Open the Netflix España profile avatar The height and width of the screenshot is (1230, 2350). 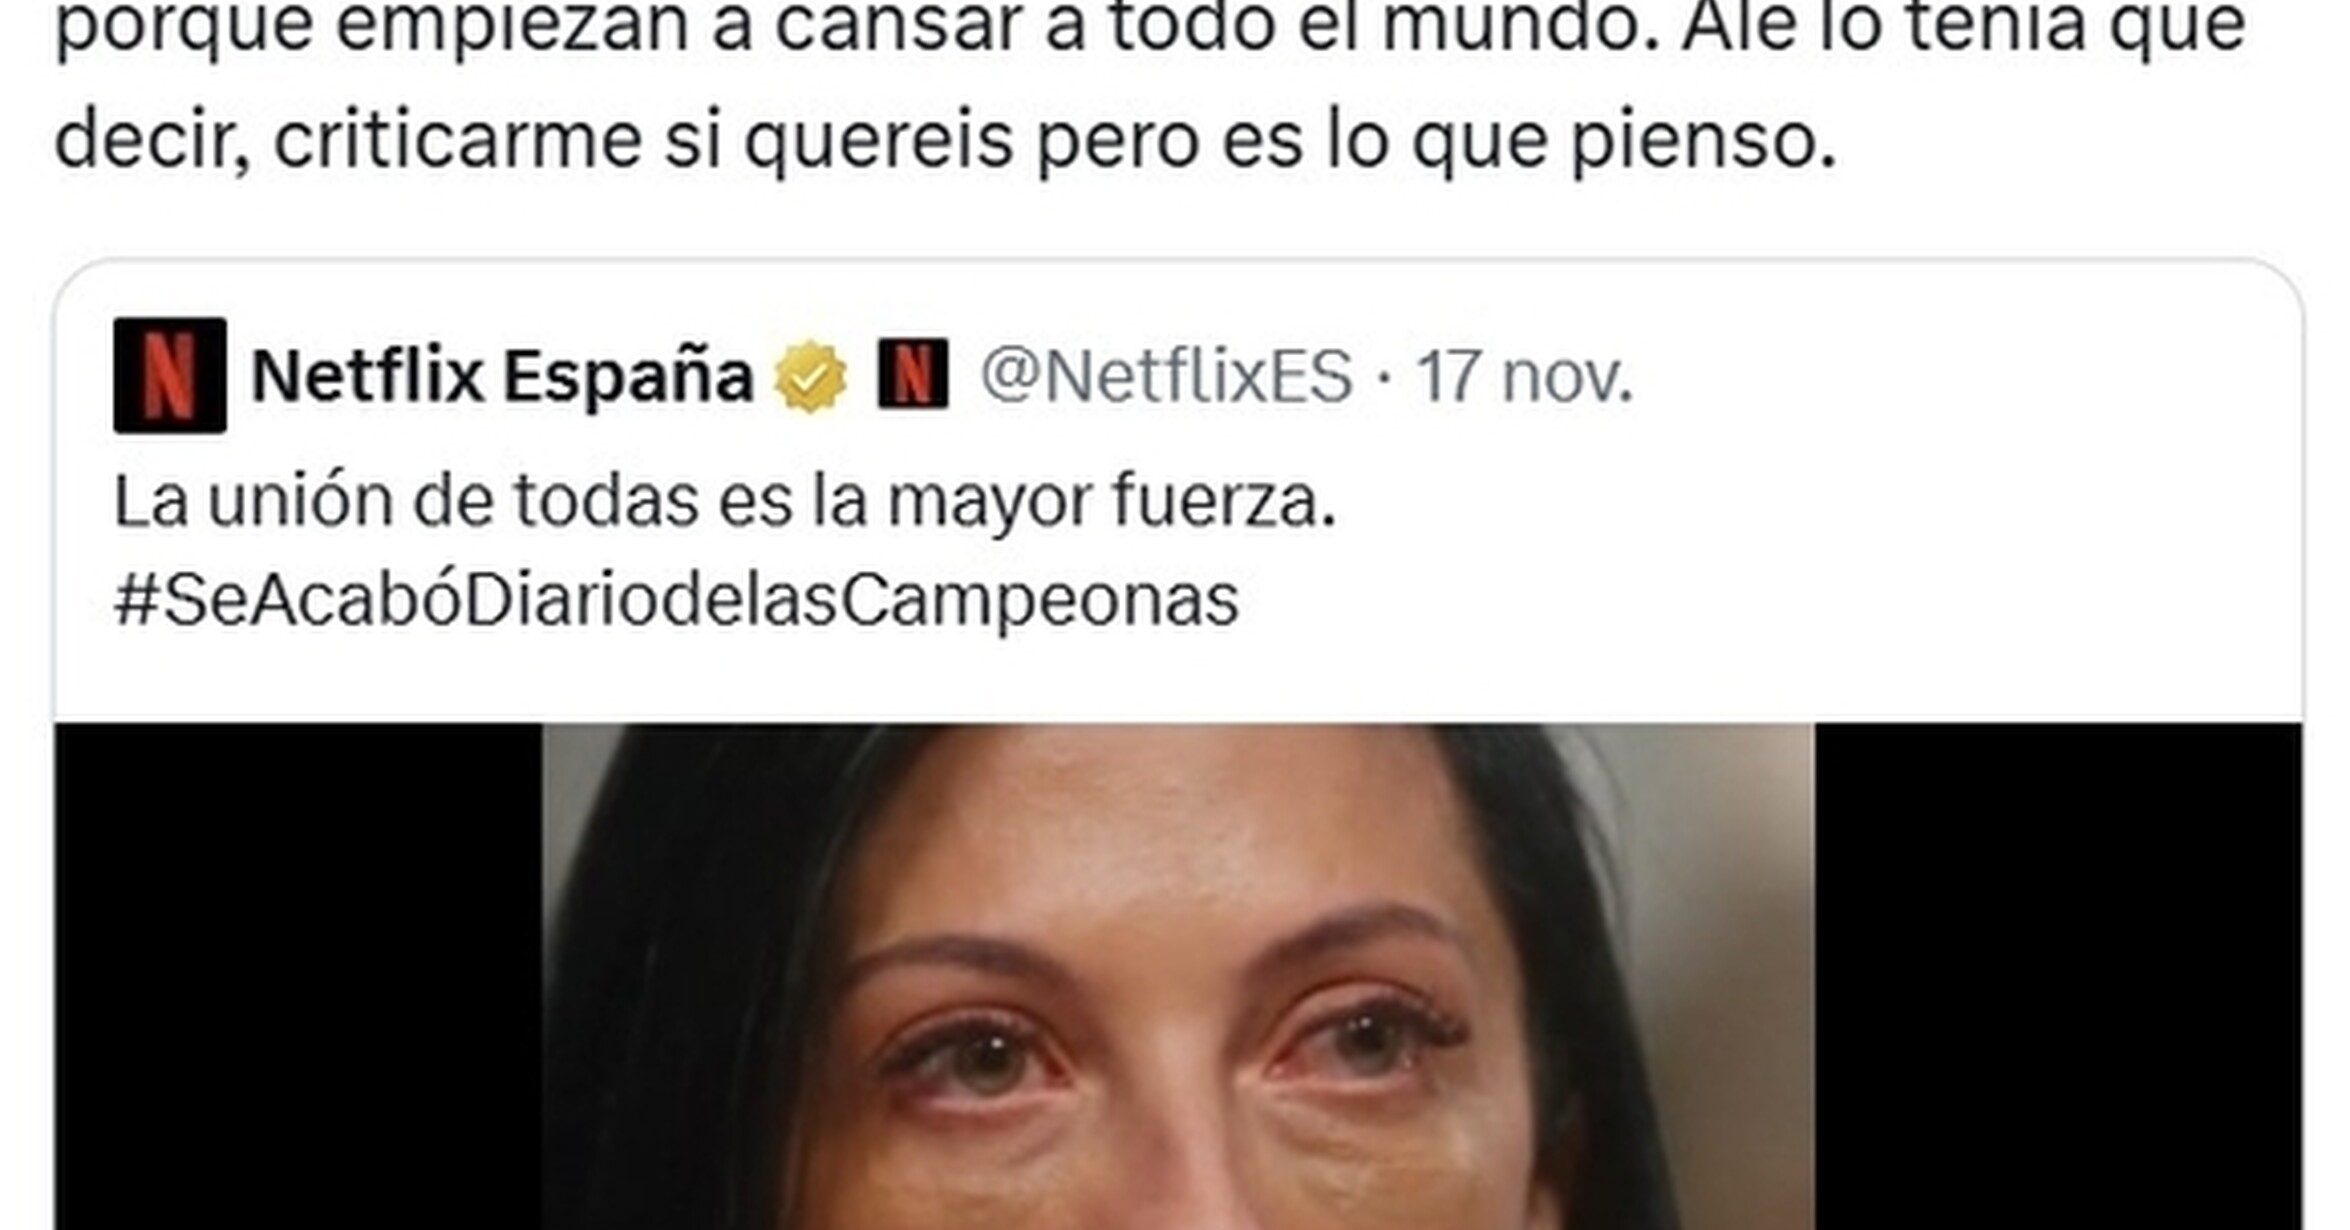click(x=170, y=375)
